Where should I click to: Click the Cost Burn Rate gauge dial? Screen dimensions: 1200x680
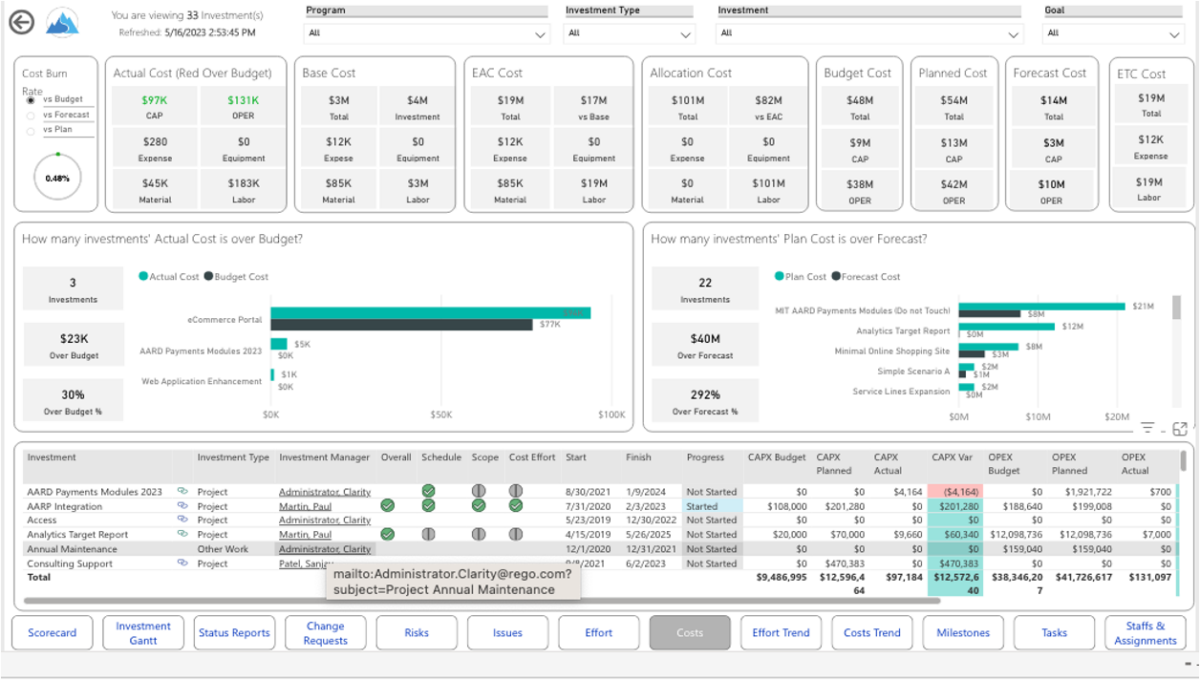coord(57,175)
